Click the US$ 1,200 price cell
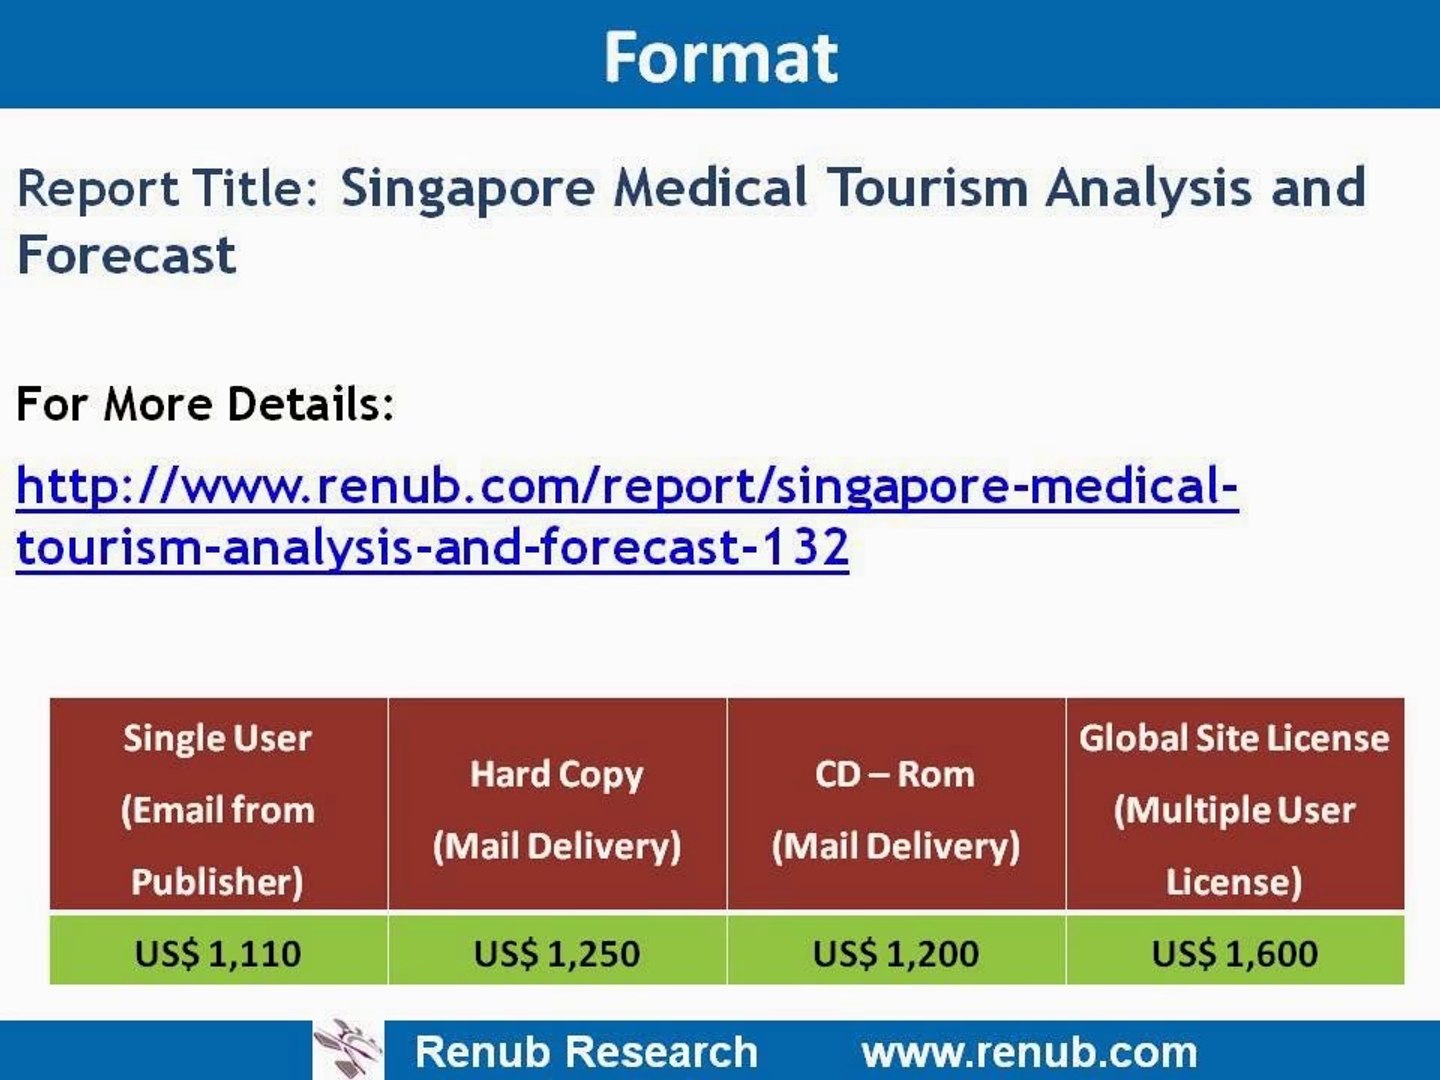 click(x=896, y=951)
